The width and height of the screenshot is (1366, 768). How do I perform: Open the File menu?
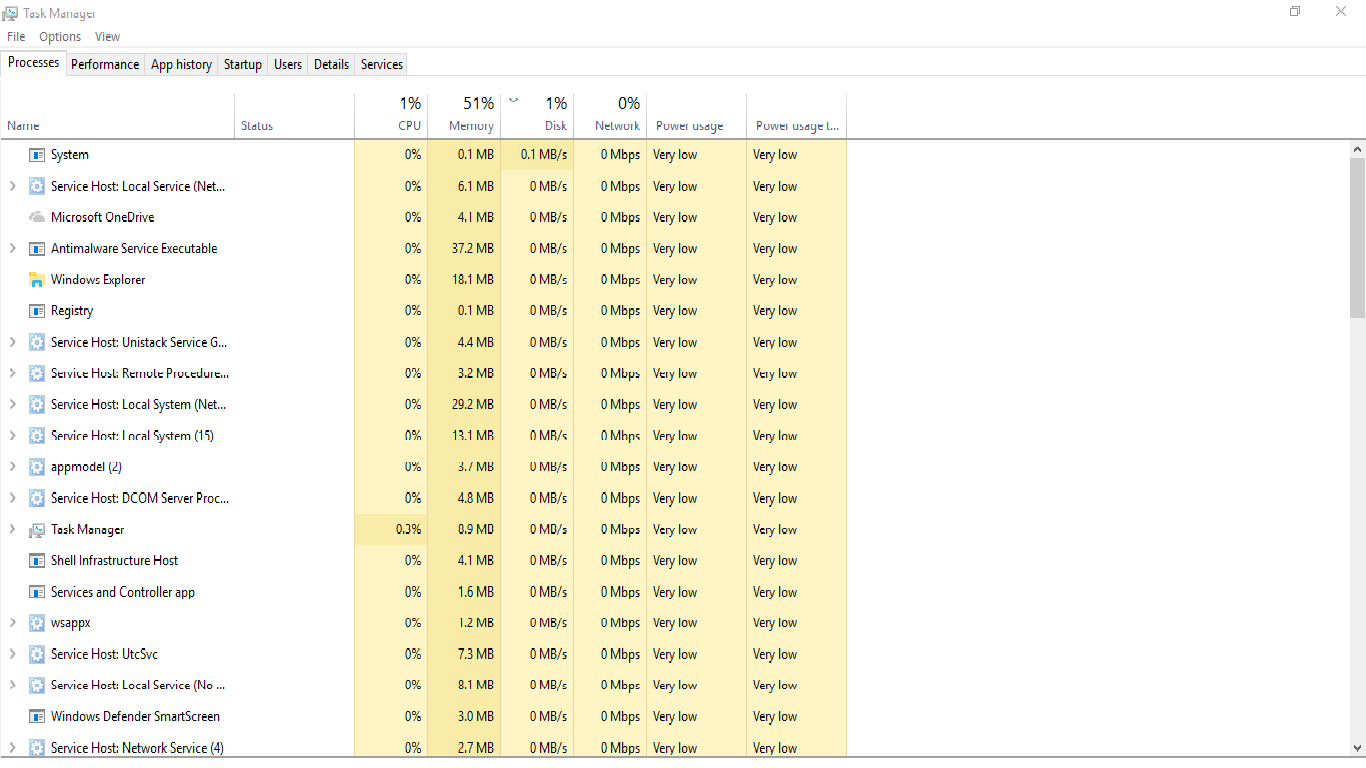point(16,37)
